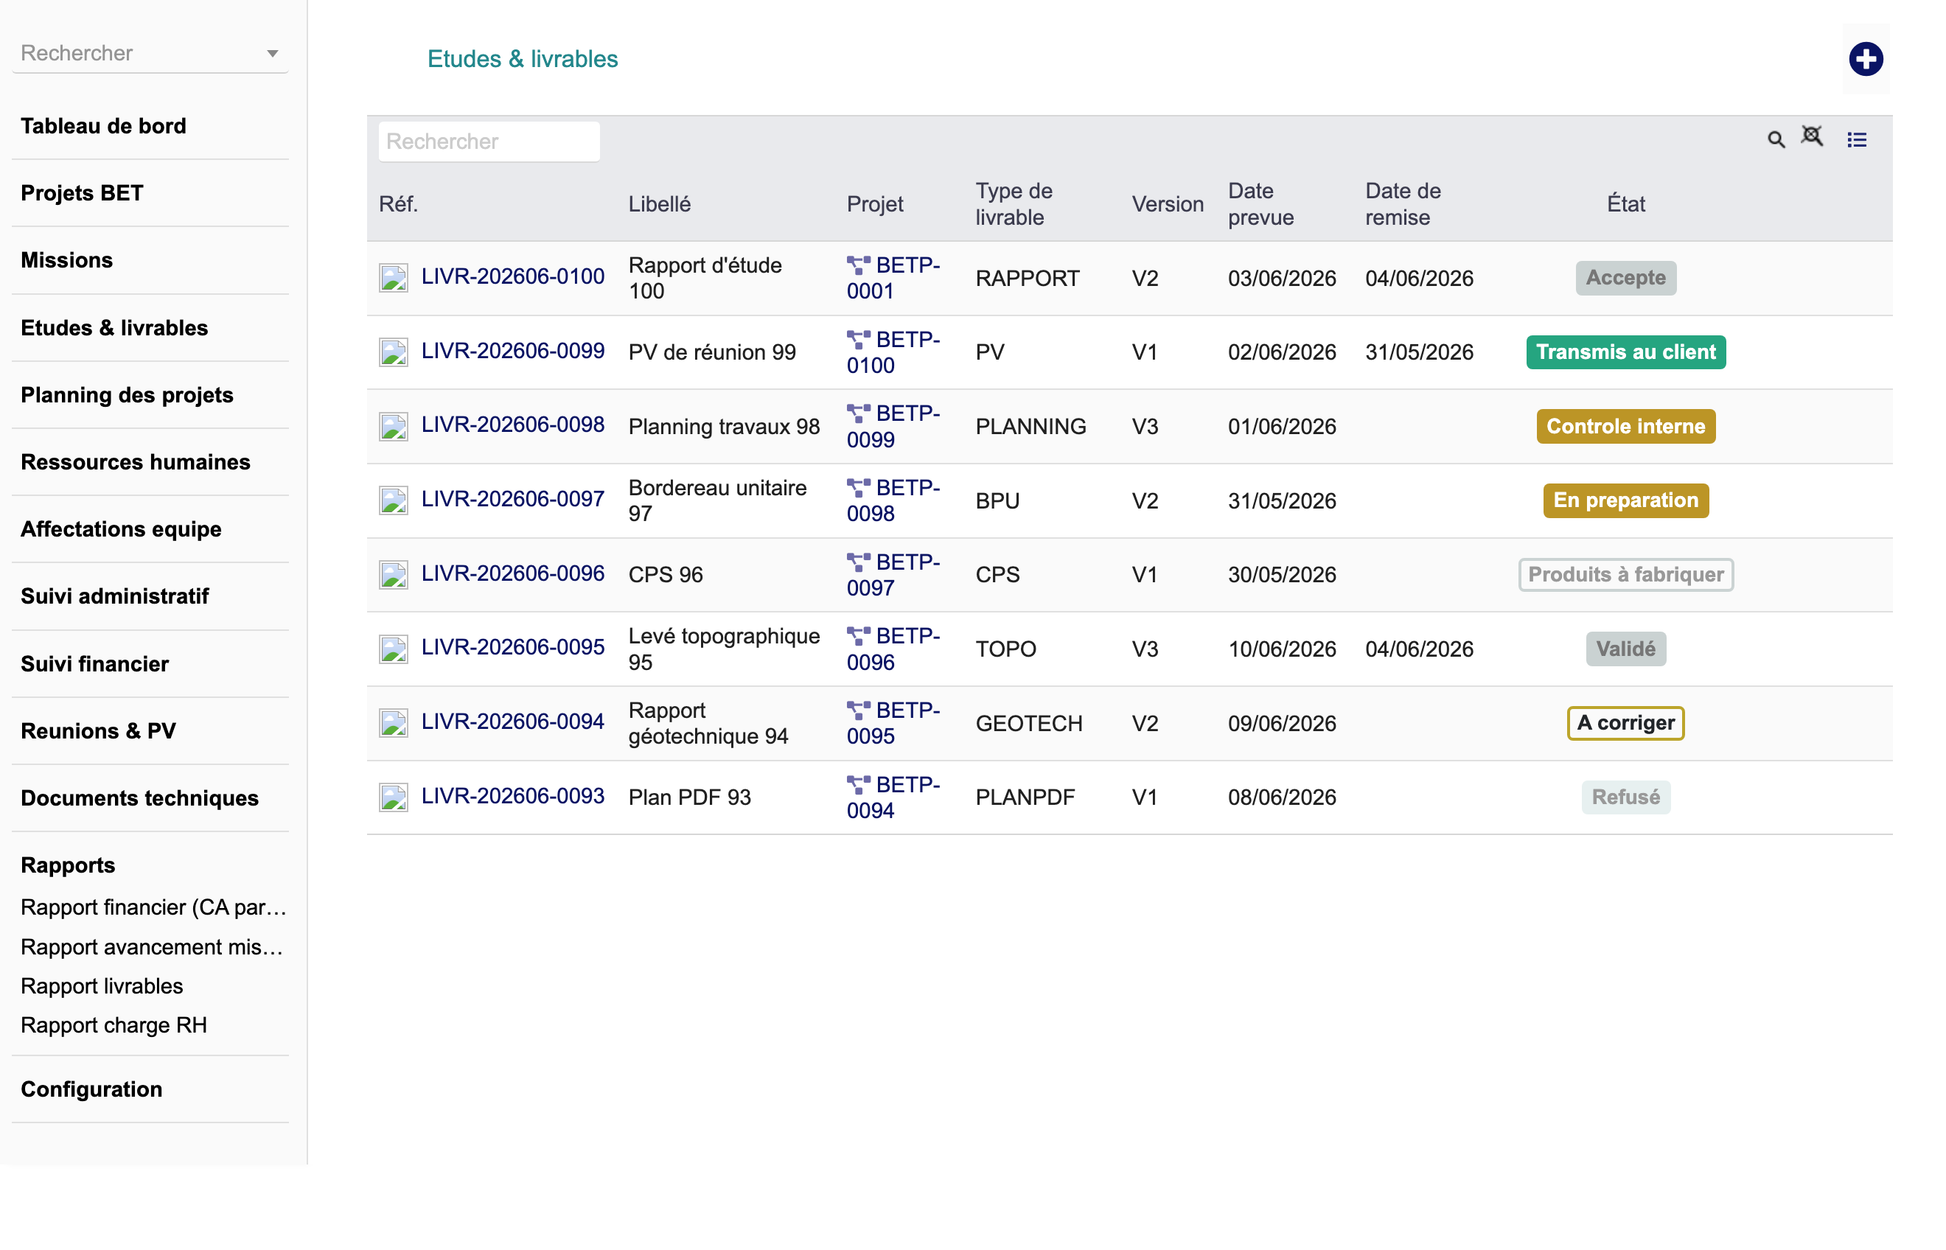The image size is (1946, 1250).
Task: Click the Produits à fabriquer status badge
Action: [1625, 575]
